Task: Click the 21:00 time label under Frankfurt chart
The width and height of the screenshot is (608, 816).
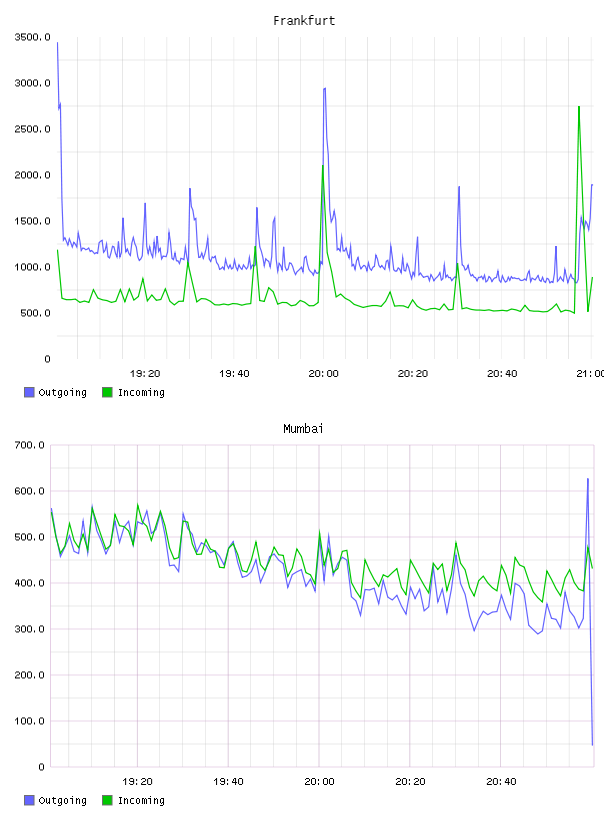Action: coord(591,374)
